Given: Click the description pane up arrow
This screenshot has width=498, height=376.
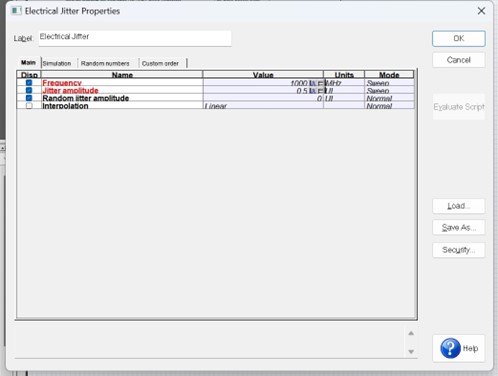Looking at the screenshot, I should click(x=411, y=333).
